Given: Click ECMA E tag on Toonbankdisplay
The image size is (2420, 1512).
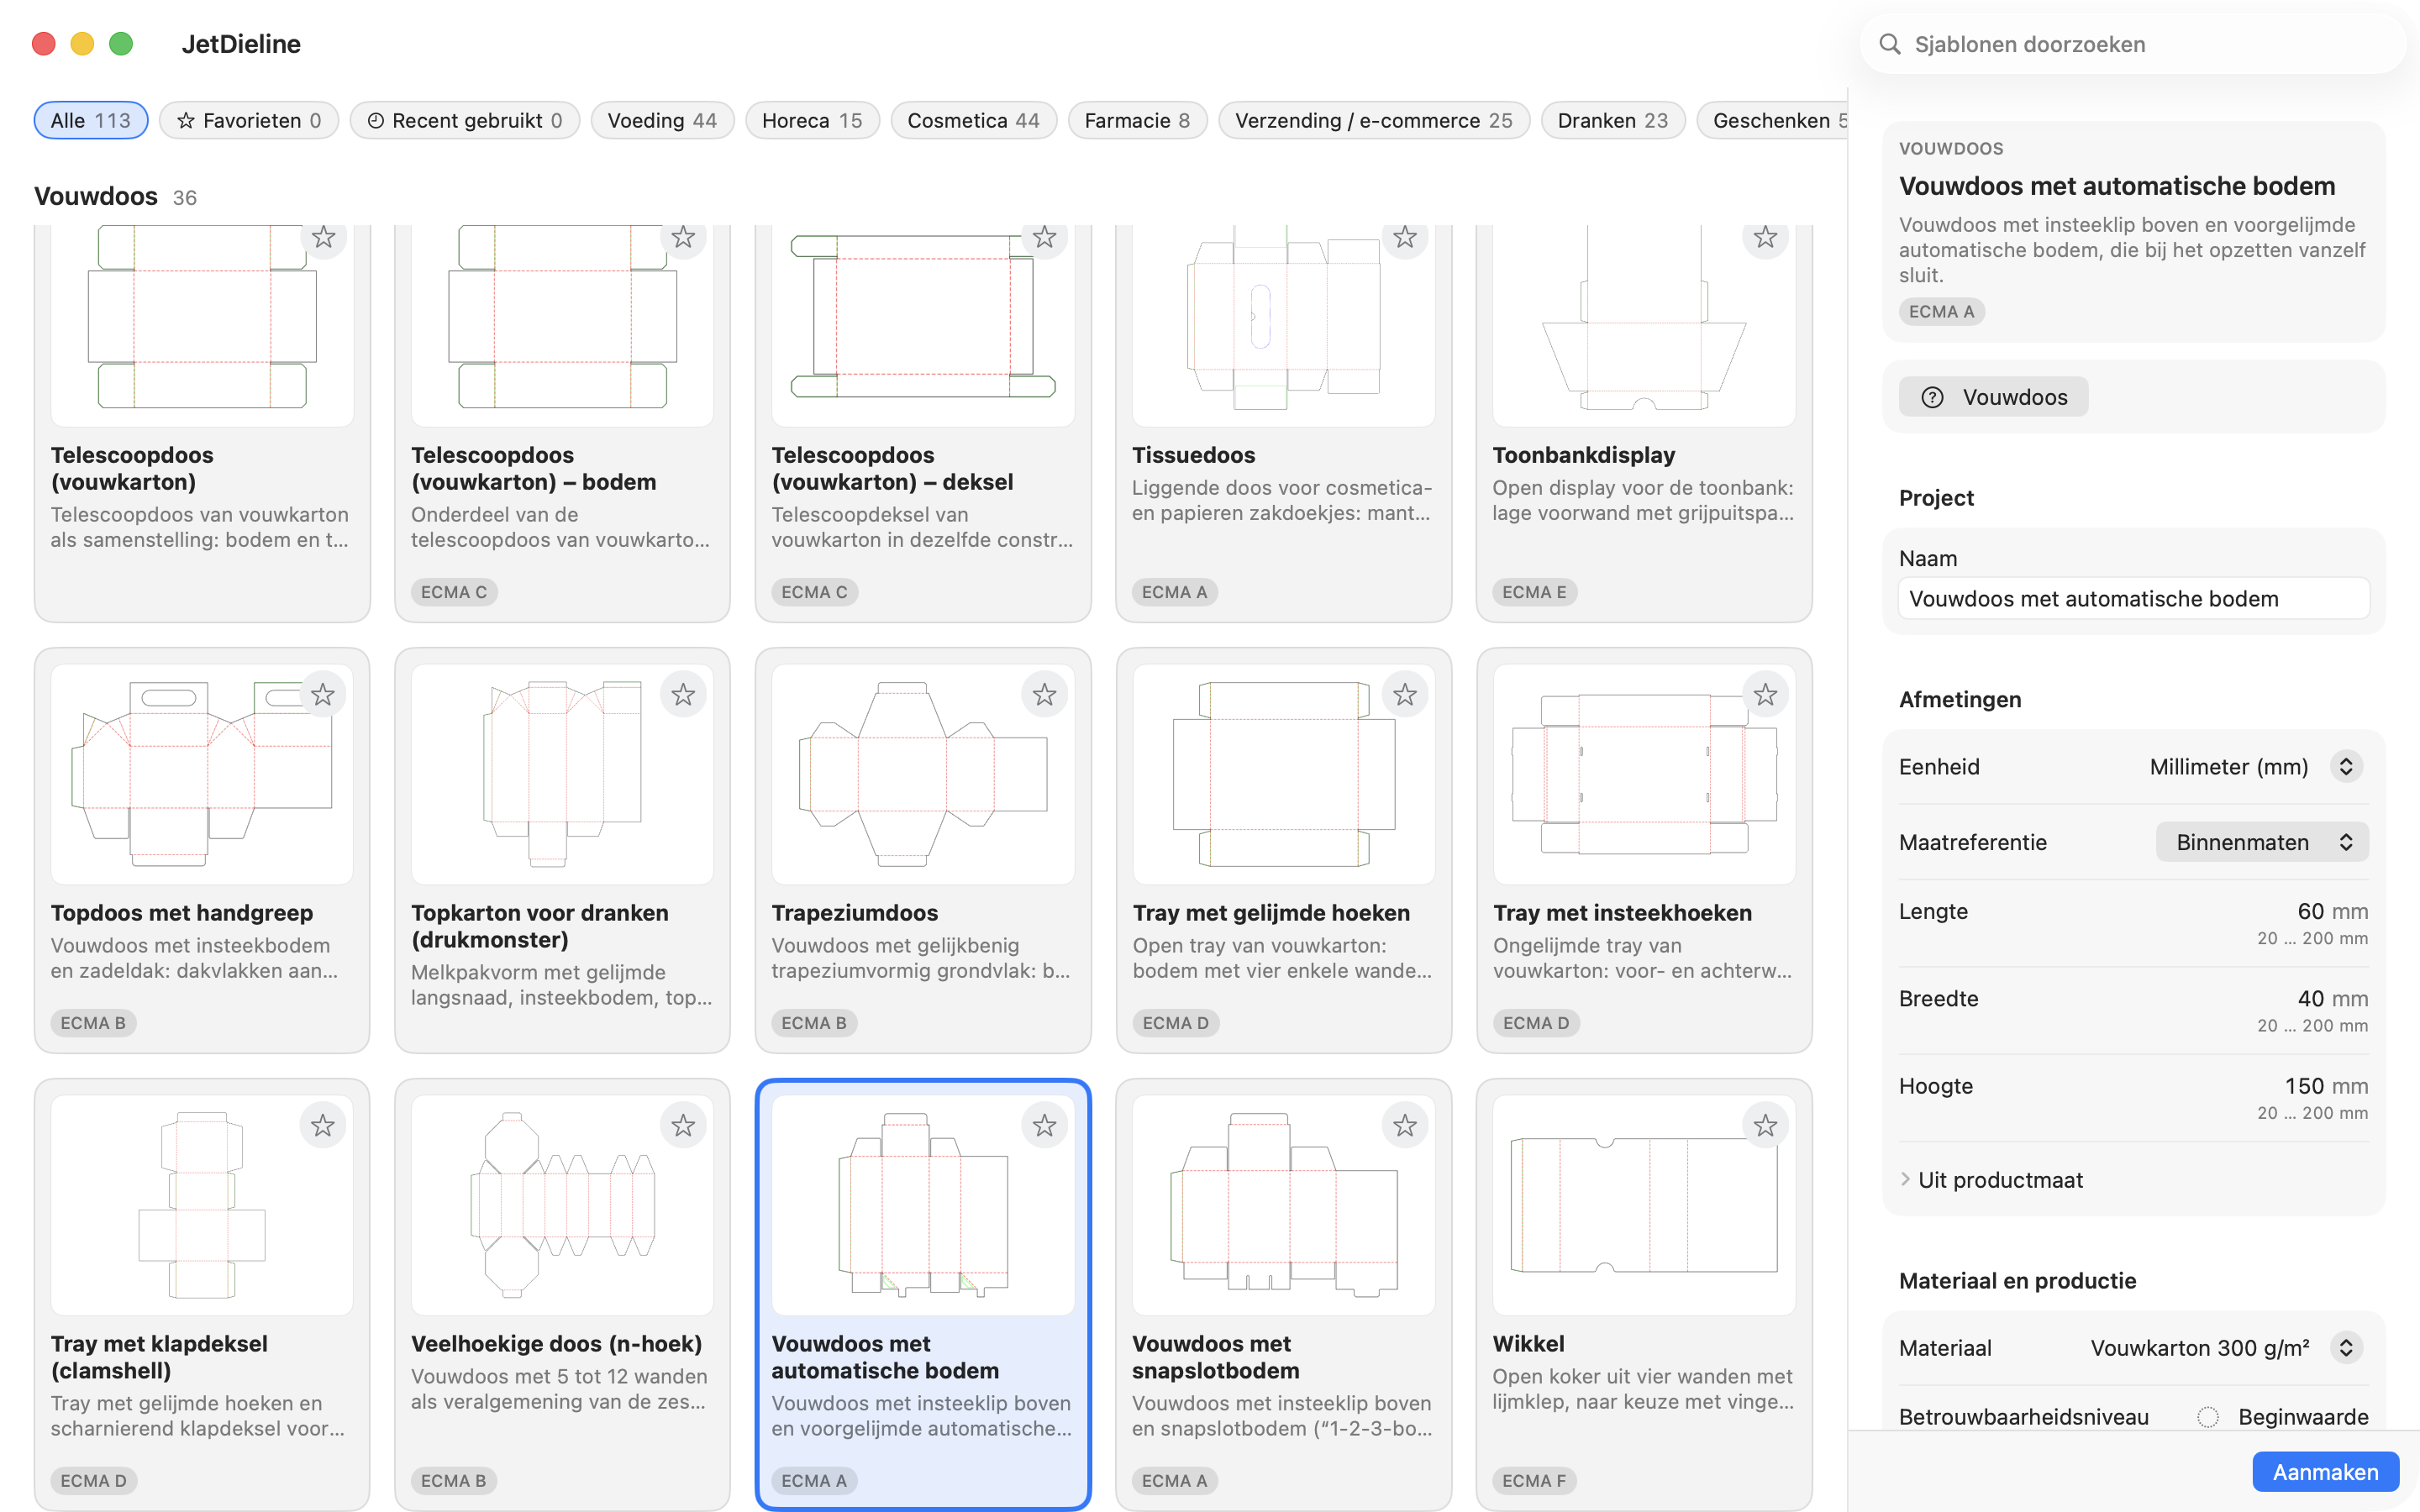Looking at the screenshot, I should click(1534, 592).
